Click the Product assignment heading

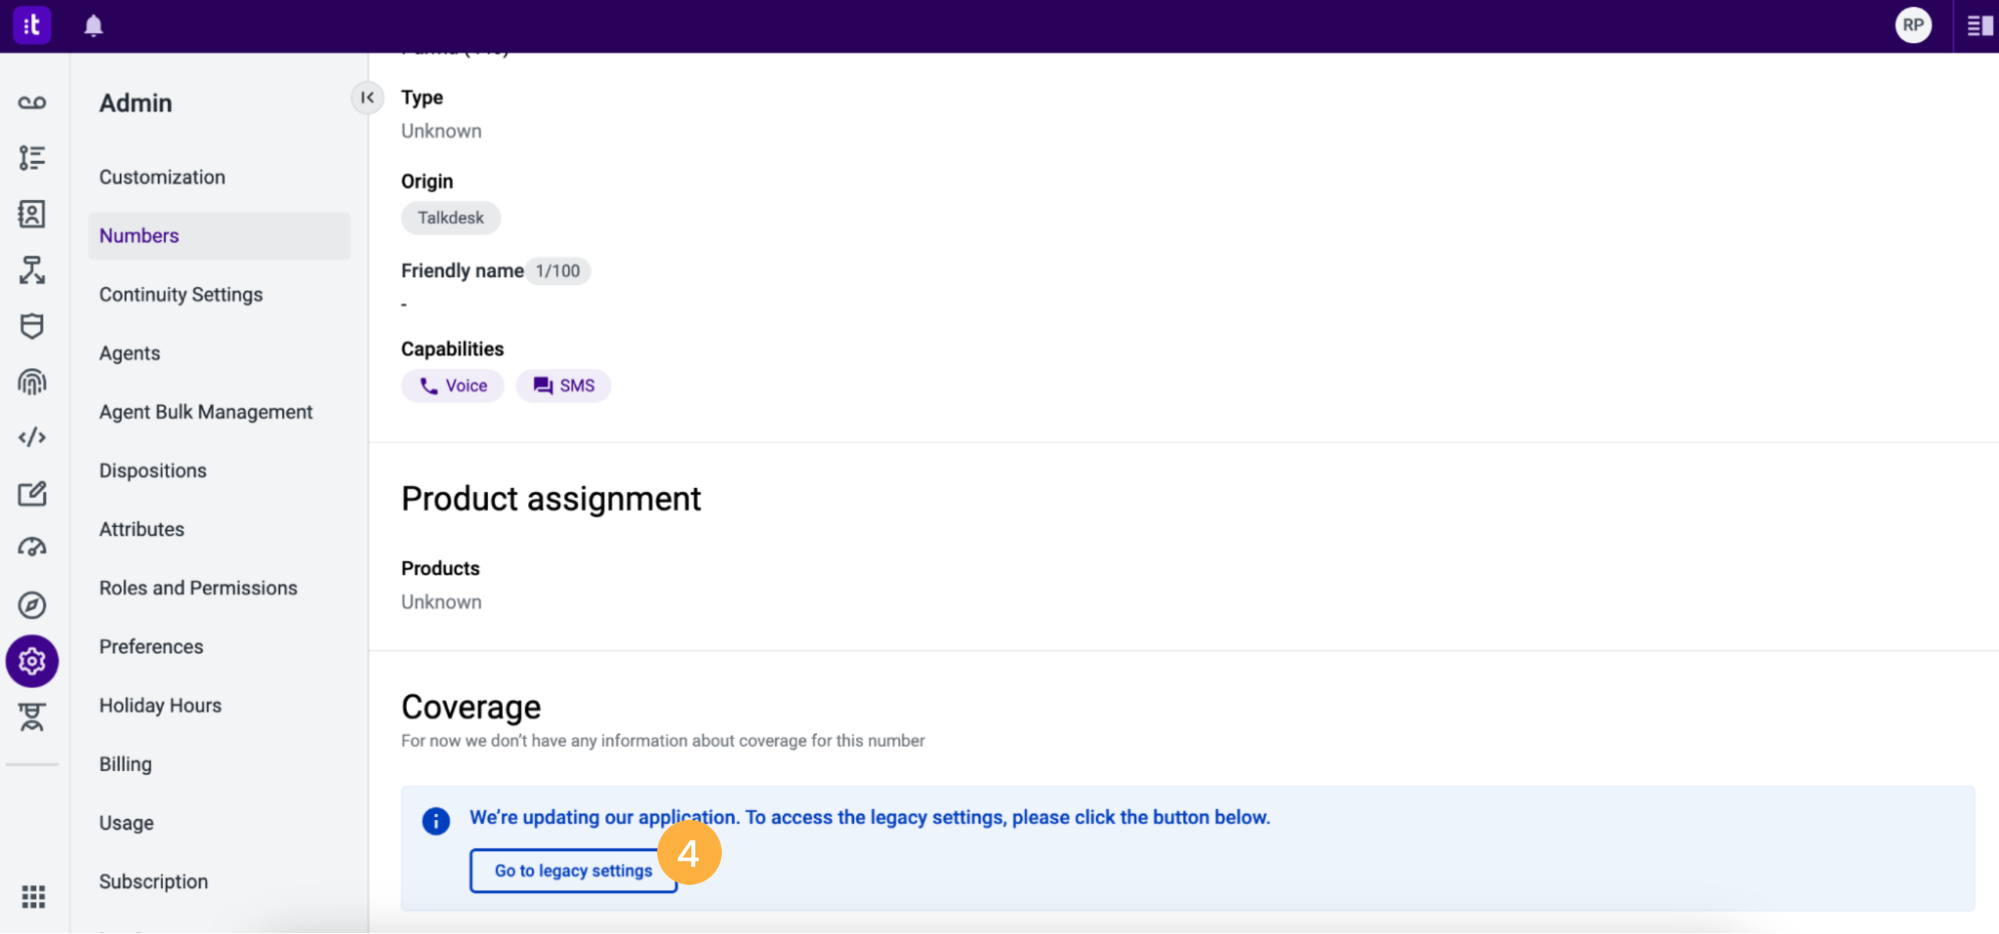[x=551, y=499]
